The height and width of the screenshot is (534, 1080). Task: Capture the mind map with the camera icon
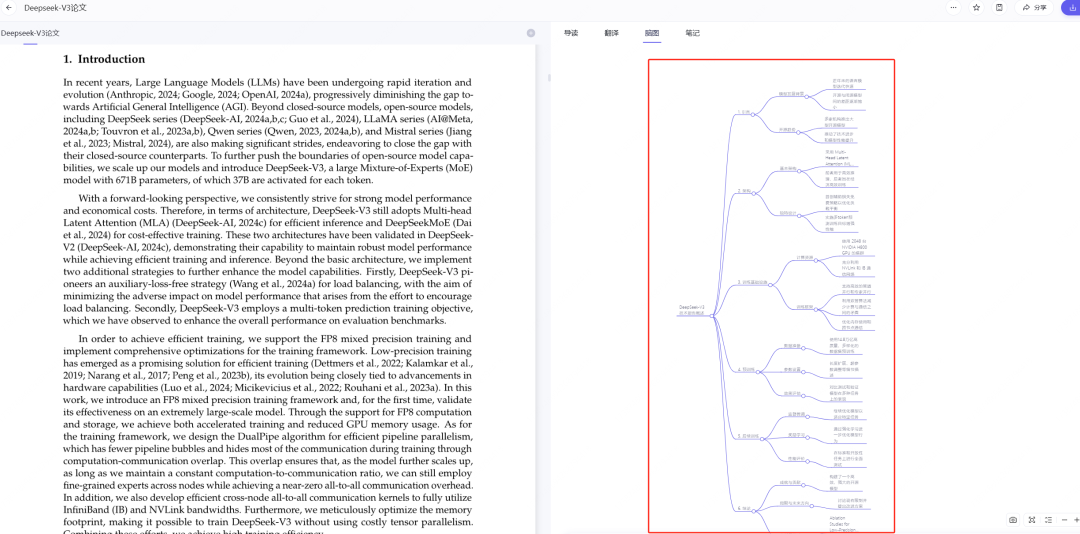pyautogui.click(x=1013, y=520)
